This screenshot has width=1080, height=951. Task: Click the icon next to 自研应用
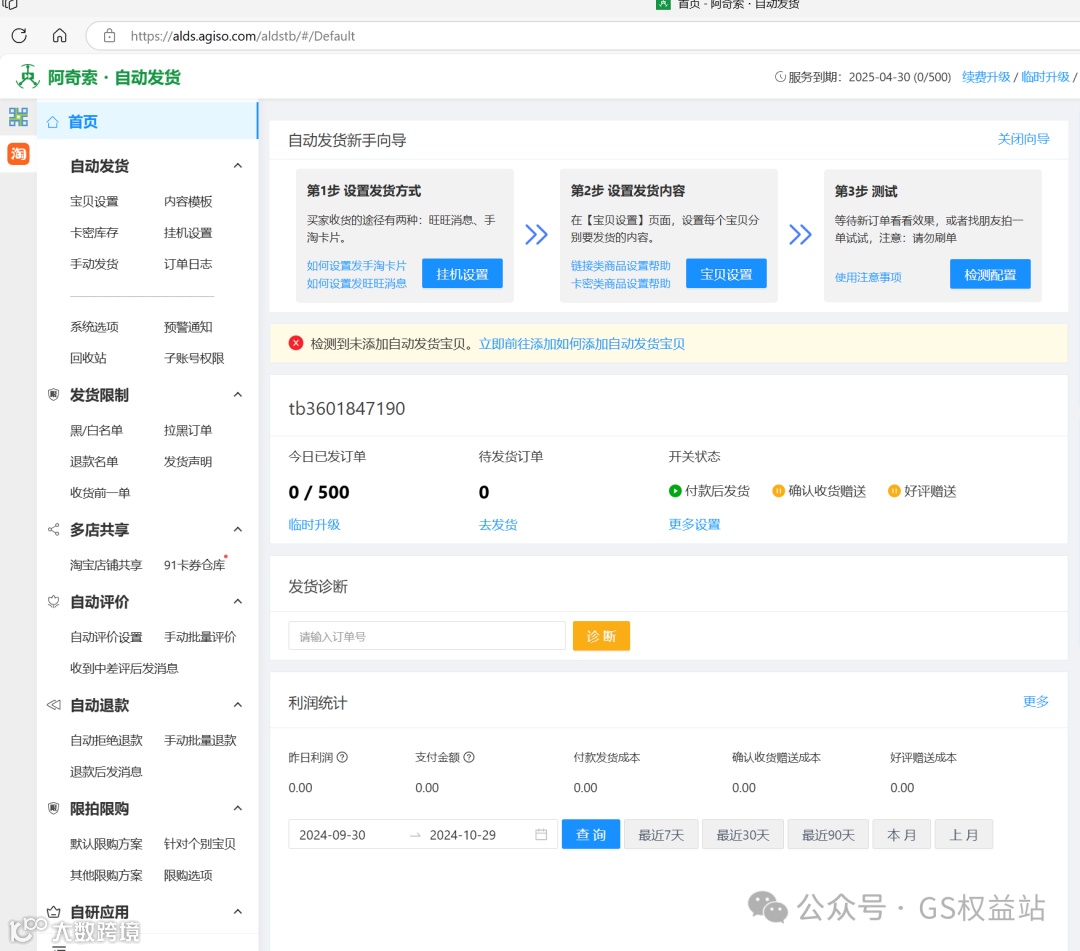click(x=53, y=911)
